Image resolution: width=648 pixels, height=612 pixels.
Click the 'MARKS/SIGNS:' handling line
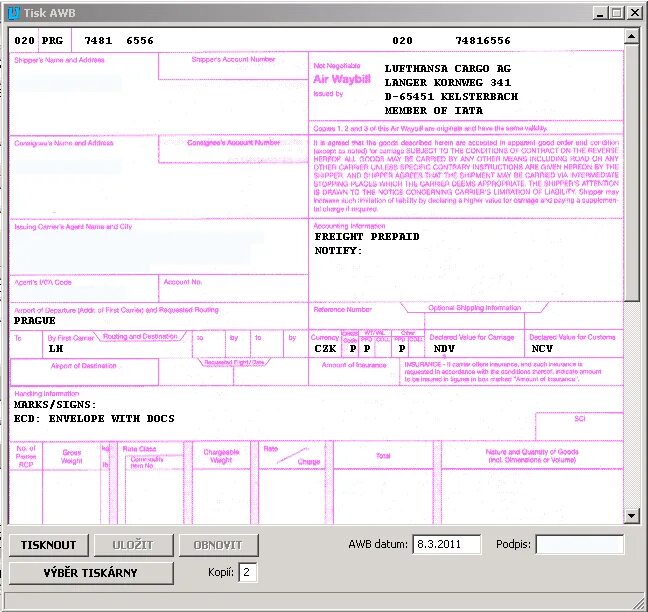pos(55,405)
